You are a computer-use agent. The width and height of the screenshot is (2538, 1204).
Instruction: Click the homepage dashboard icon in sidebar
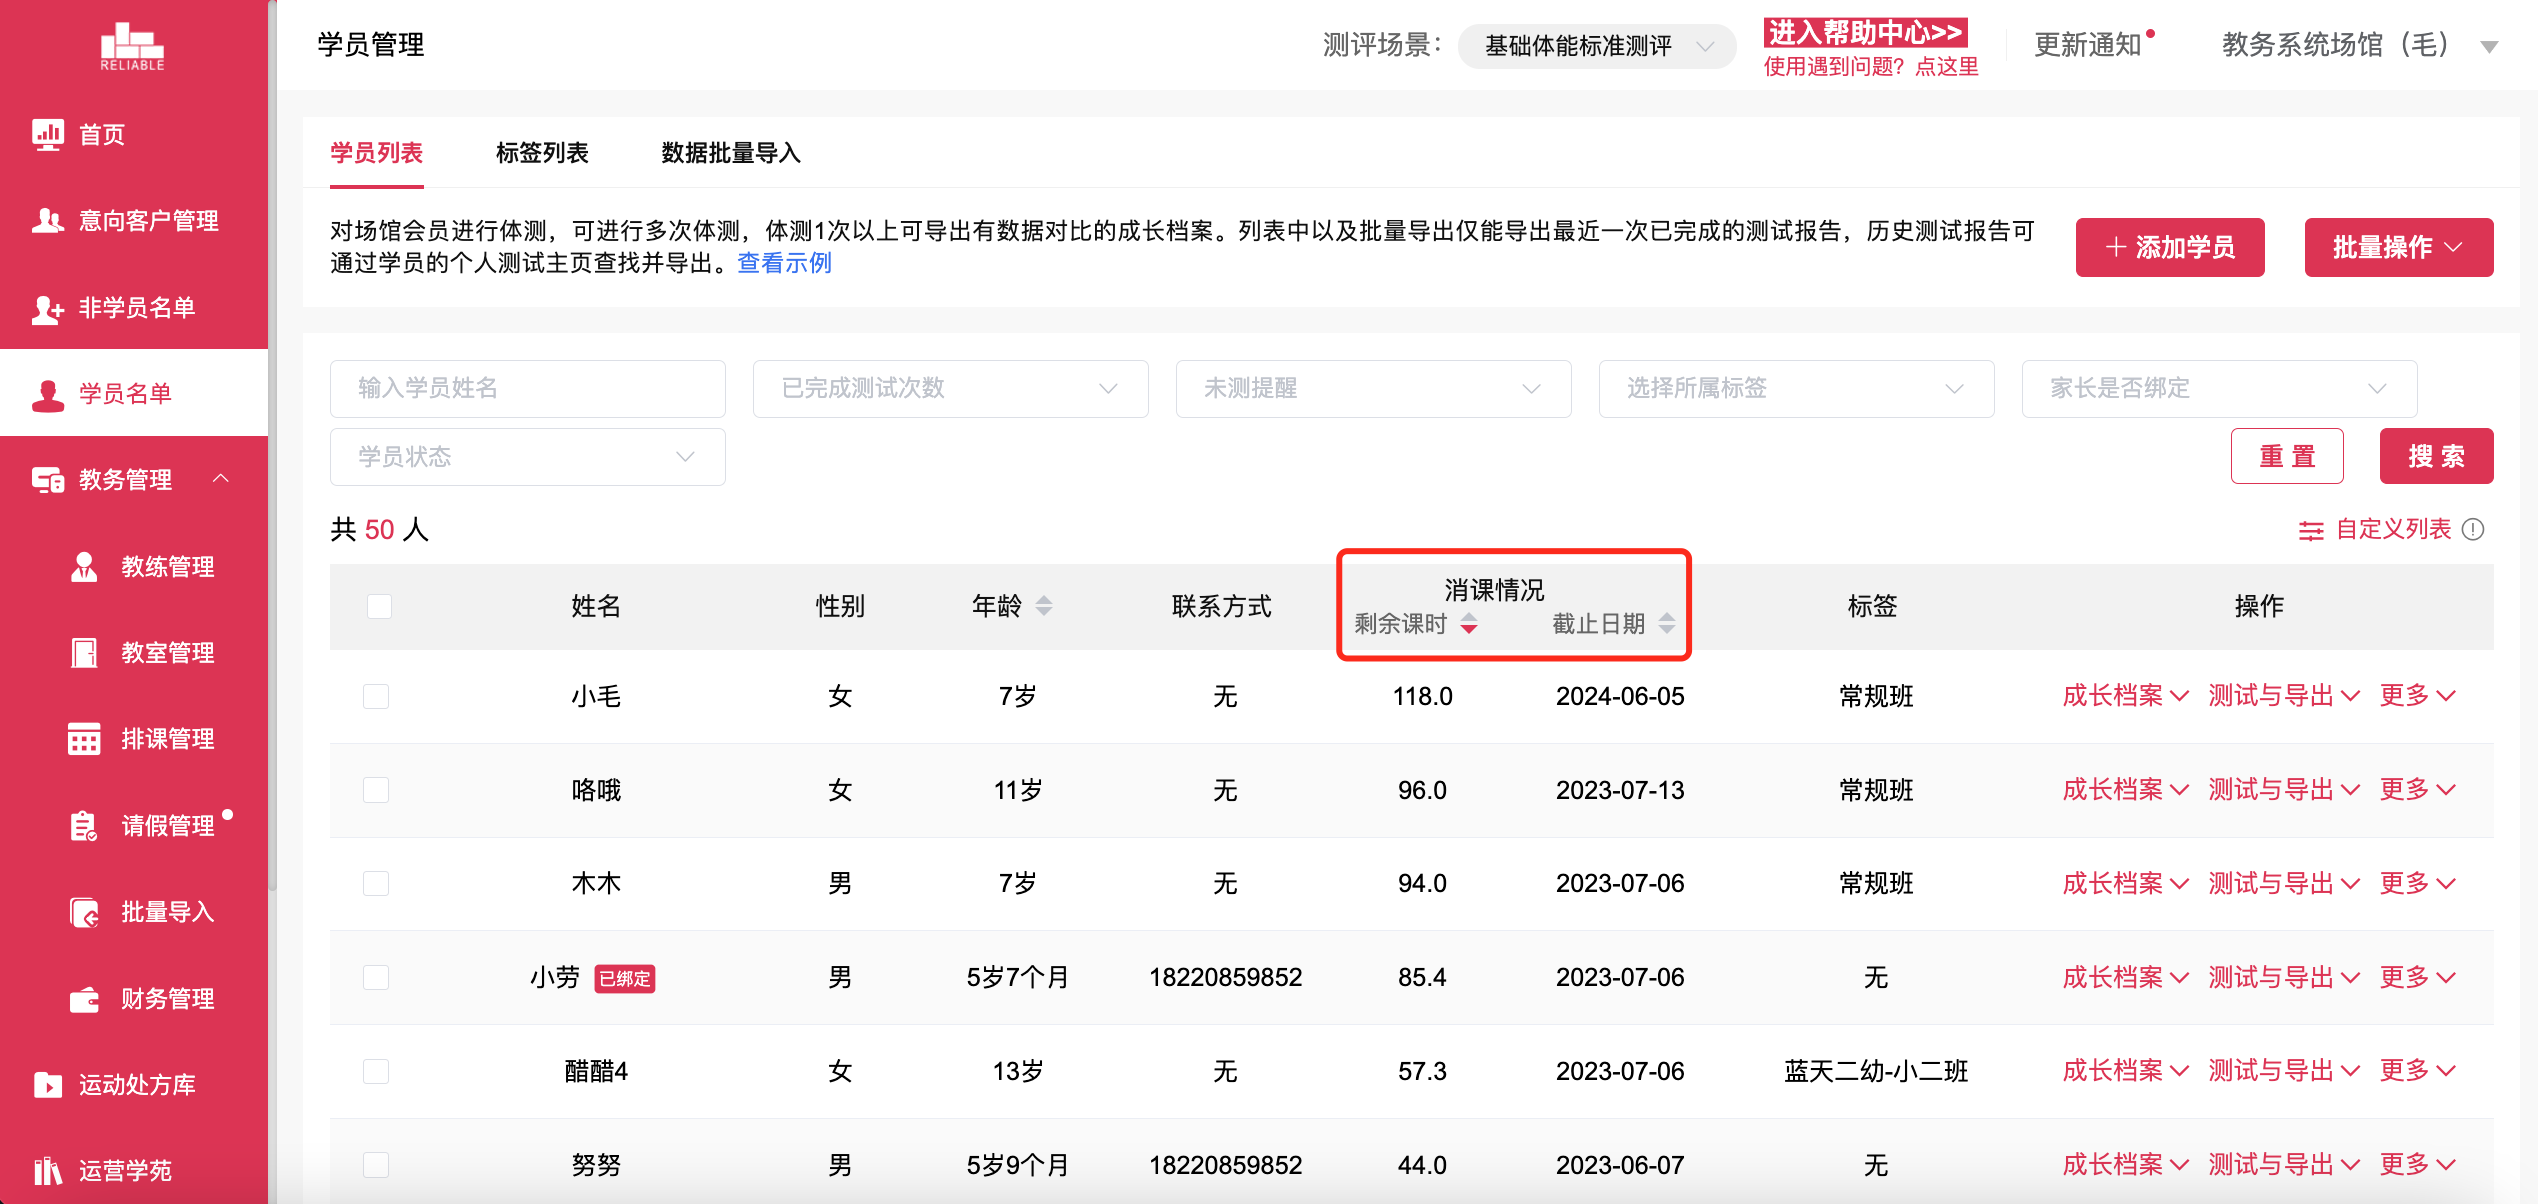(47, 134)
